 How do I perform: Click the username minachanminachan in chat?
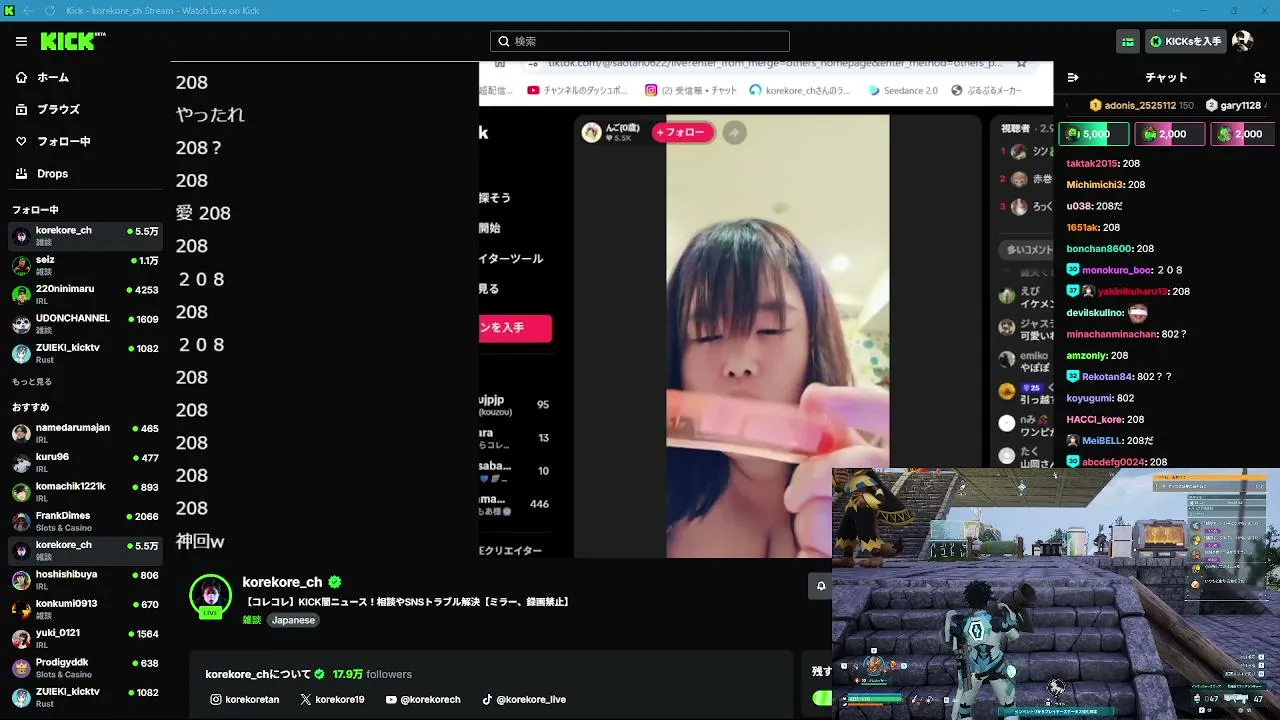[x=1112, y=334]
